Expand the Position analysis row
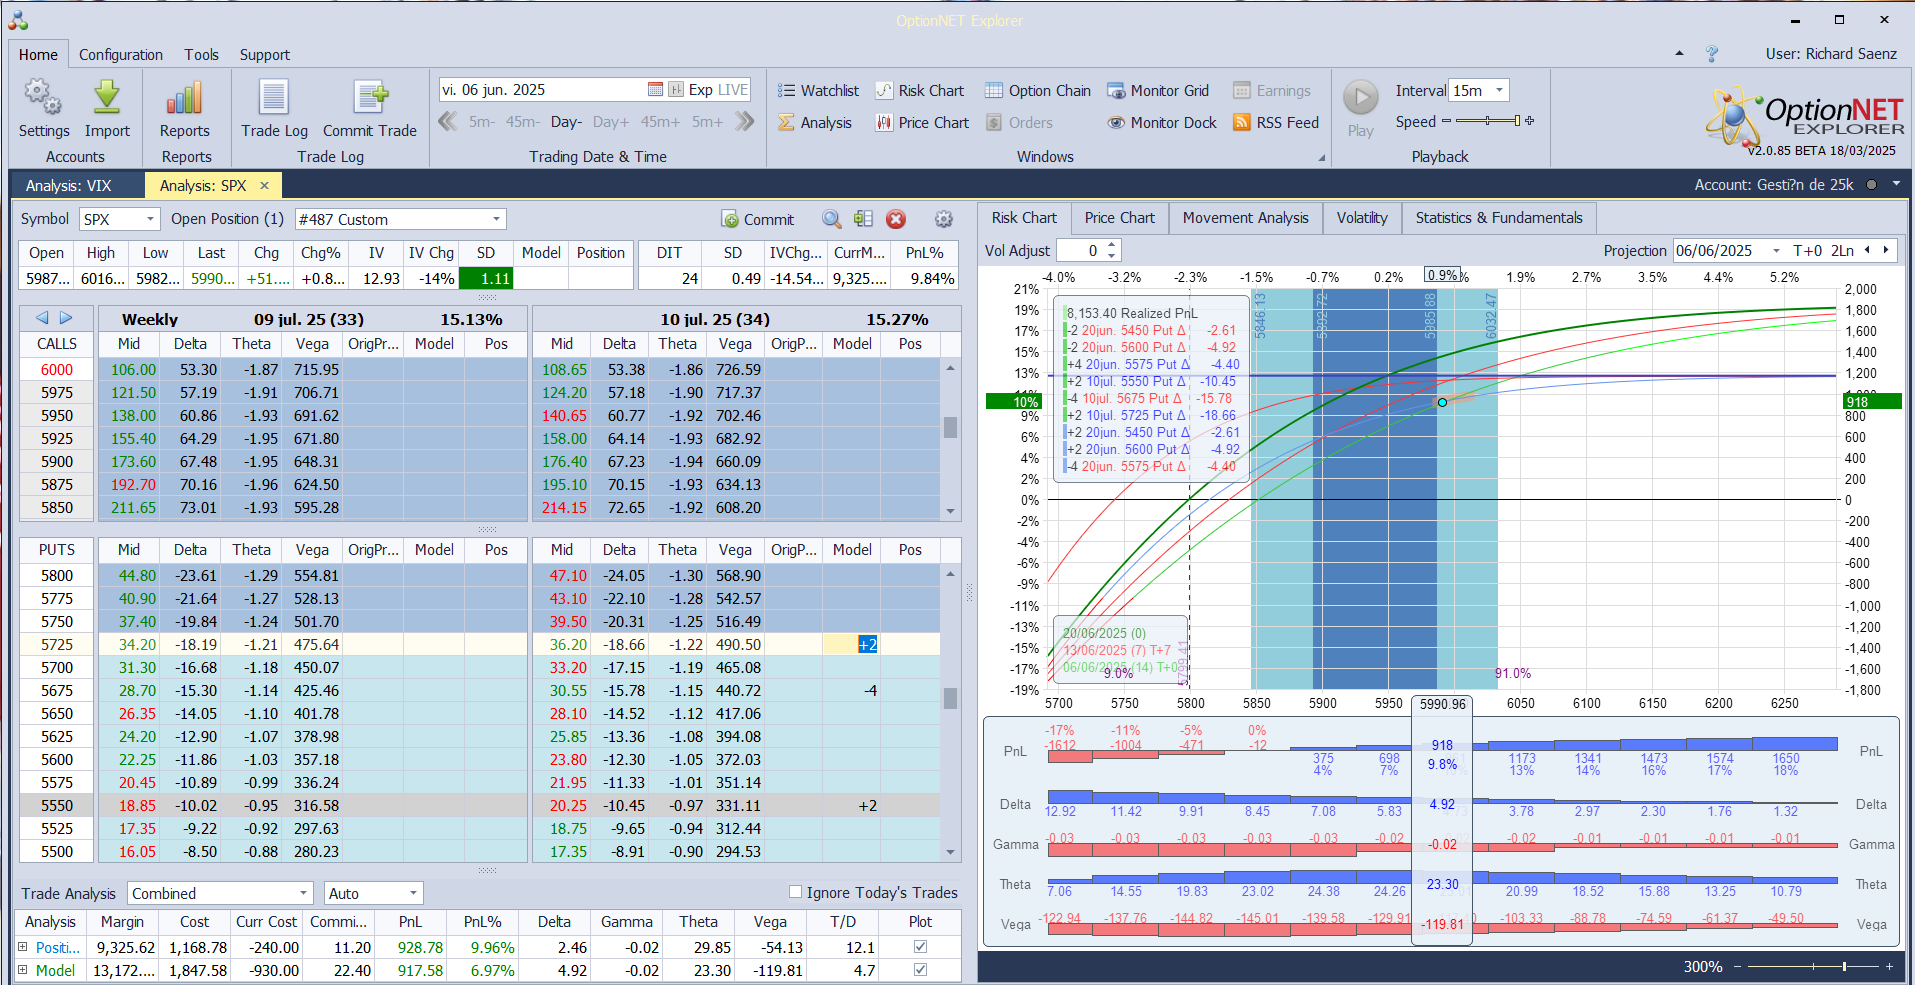 click(23, 946)
